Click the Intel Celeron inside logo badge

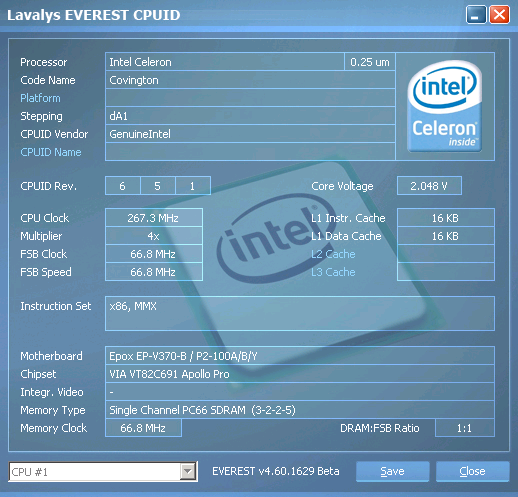(x=445, y=106)
